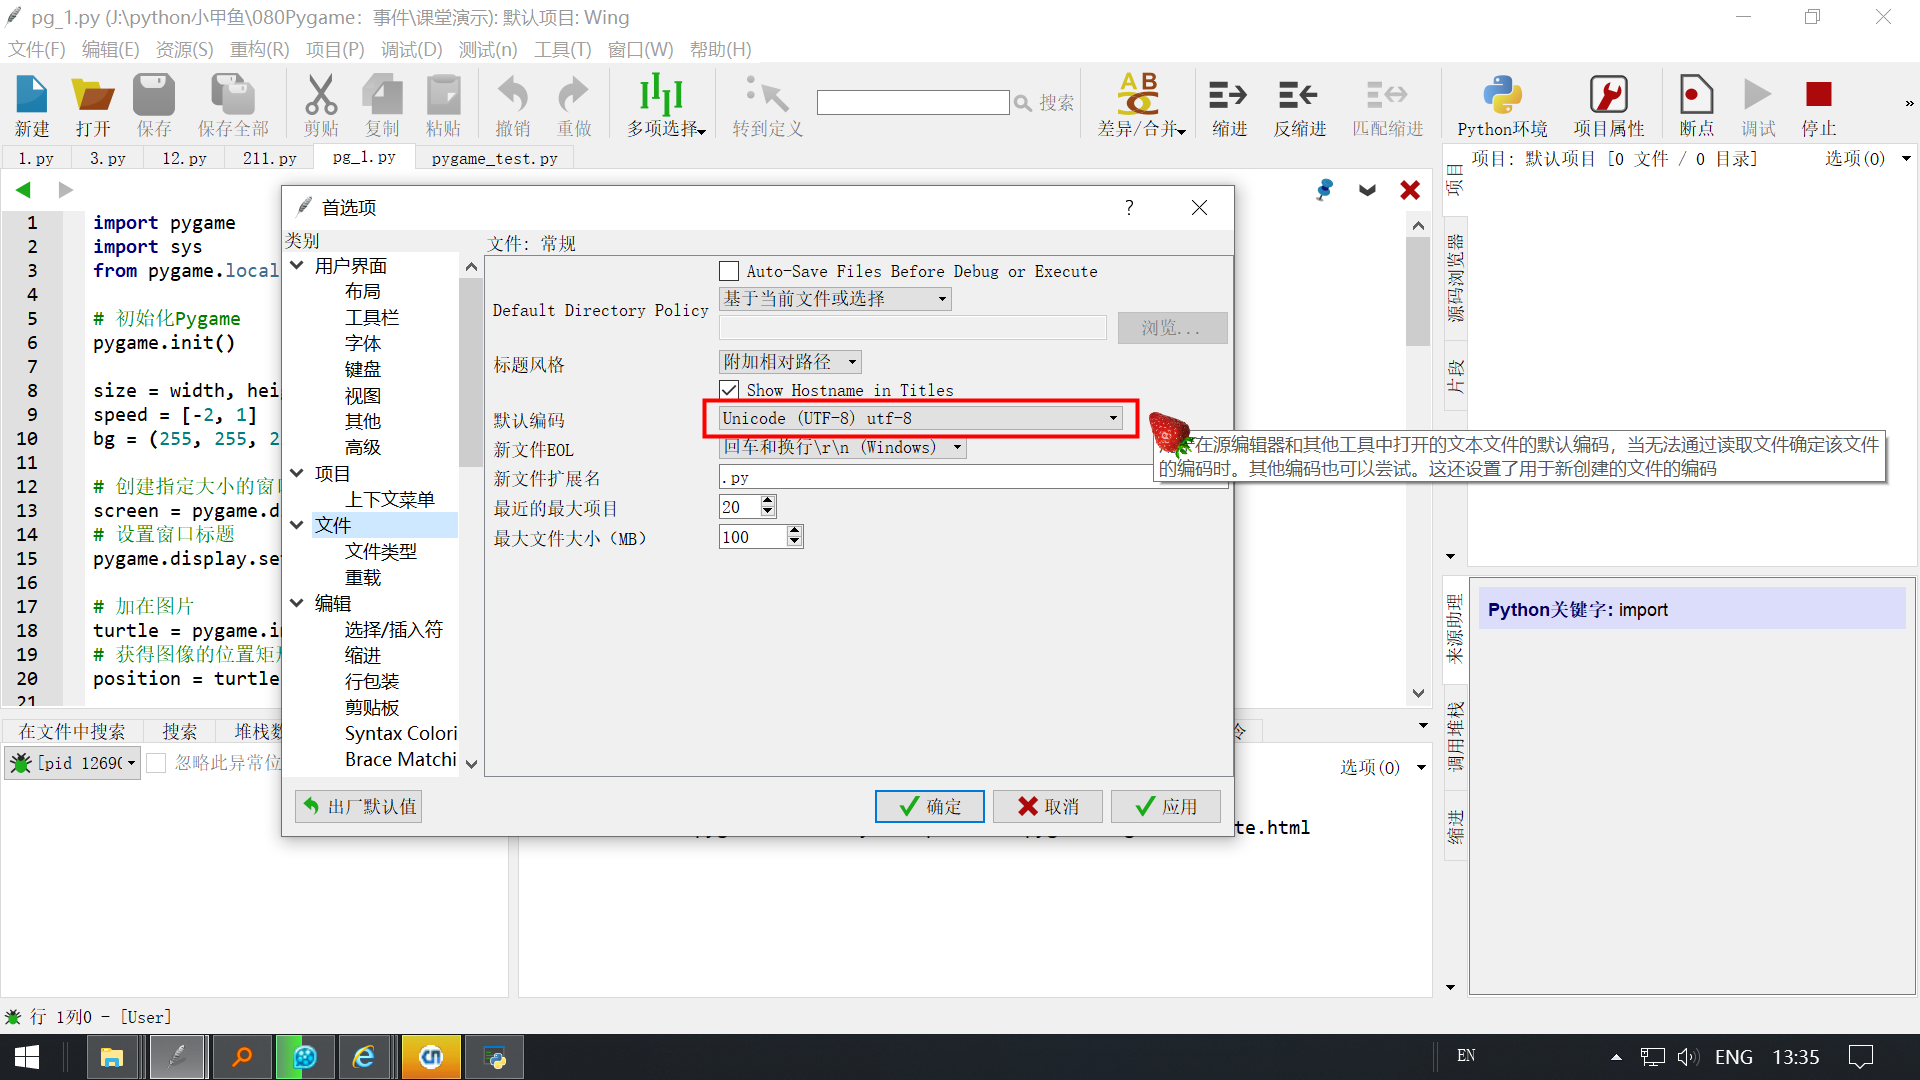Enable Auto-Save Files Before Debug checkbox

729,271
